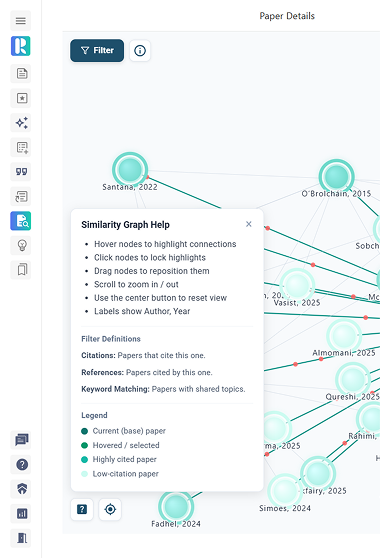Click the 'Similarity Graph Help' heading
Image resolution: width=380 pixels, height=558 pixels.
pyautogui.click(x=125, y=225)
